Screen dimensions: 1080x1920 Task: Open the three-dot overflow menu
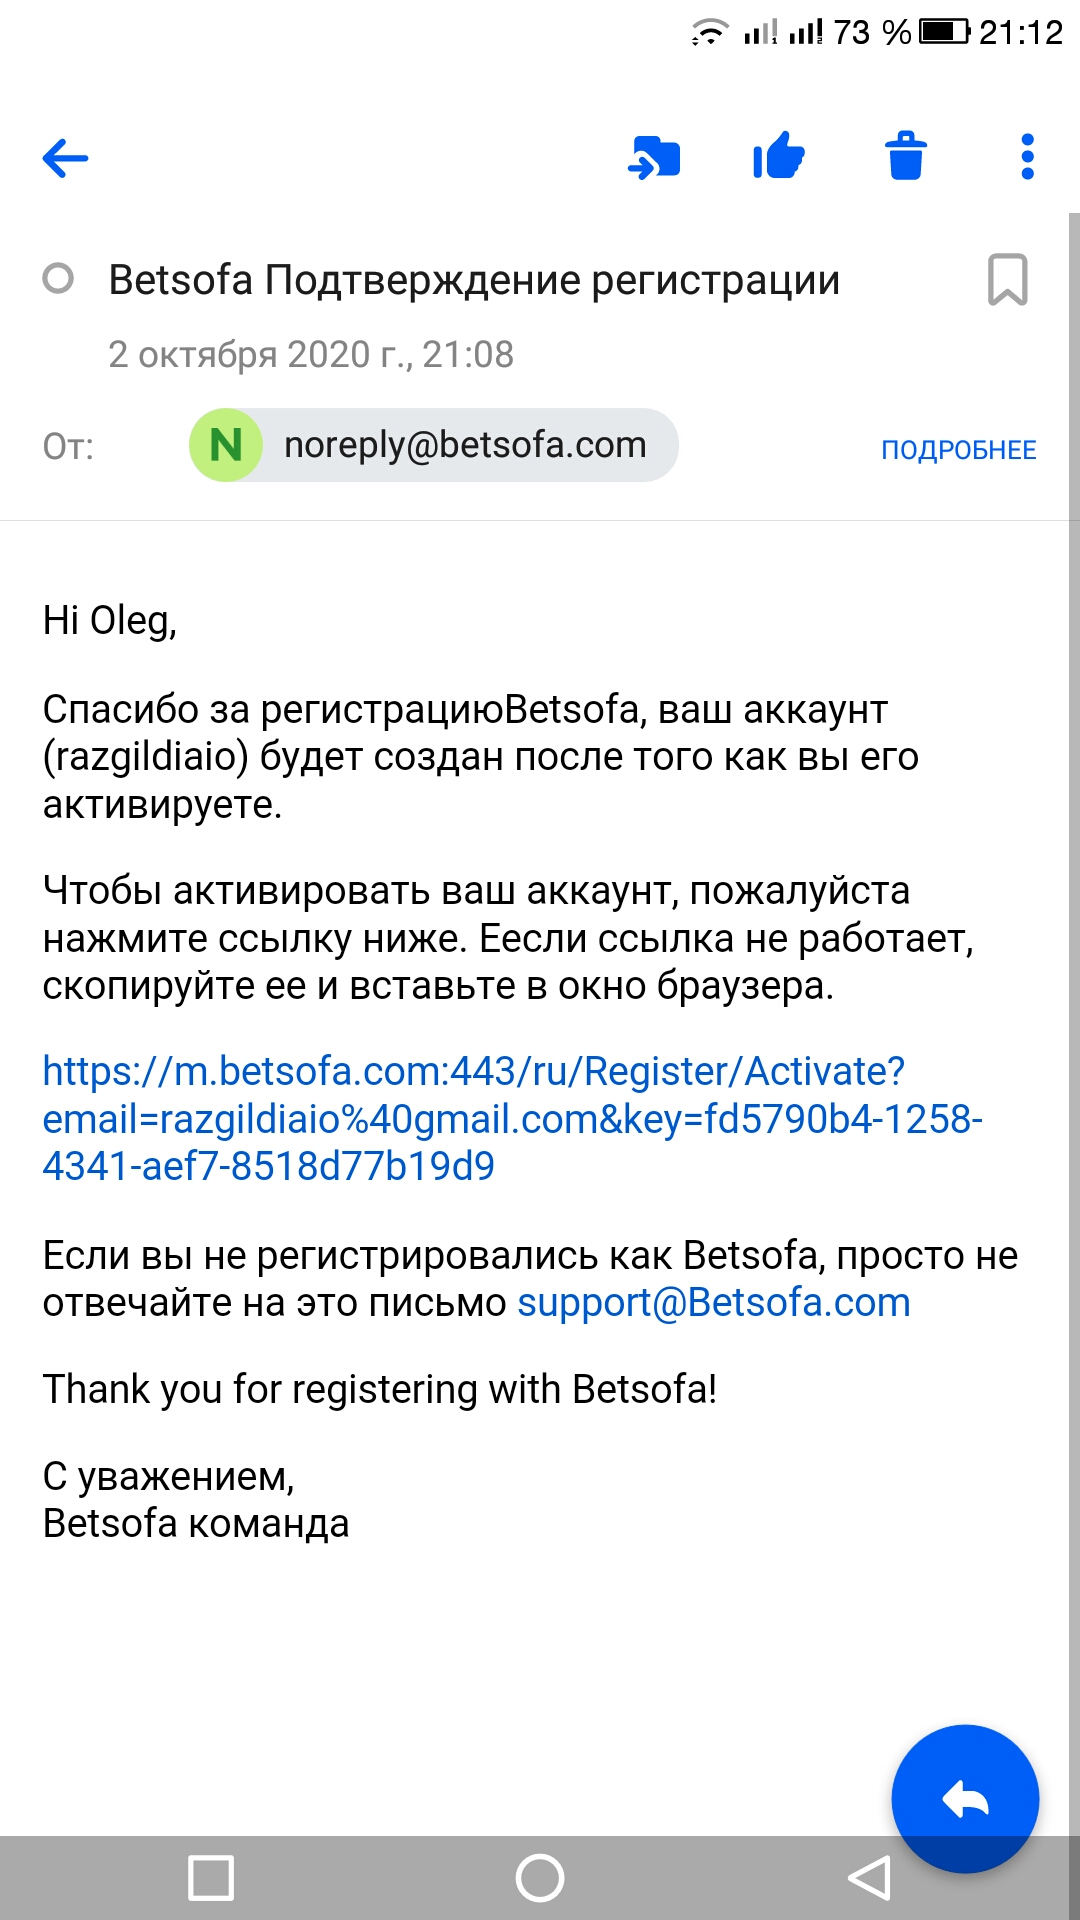click(x=1027, y=157)
